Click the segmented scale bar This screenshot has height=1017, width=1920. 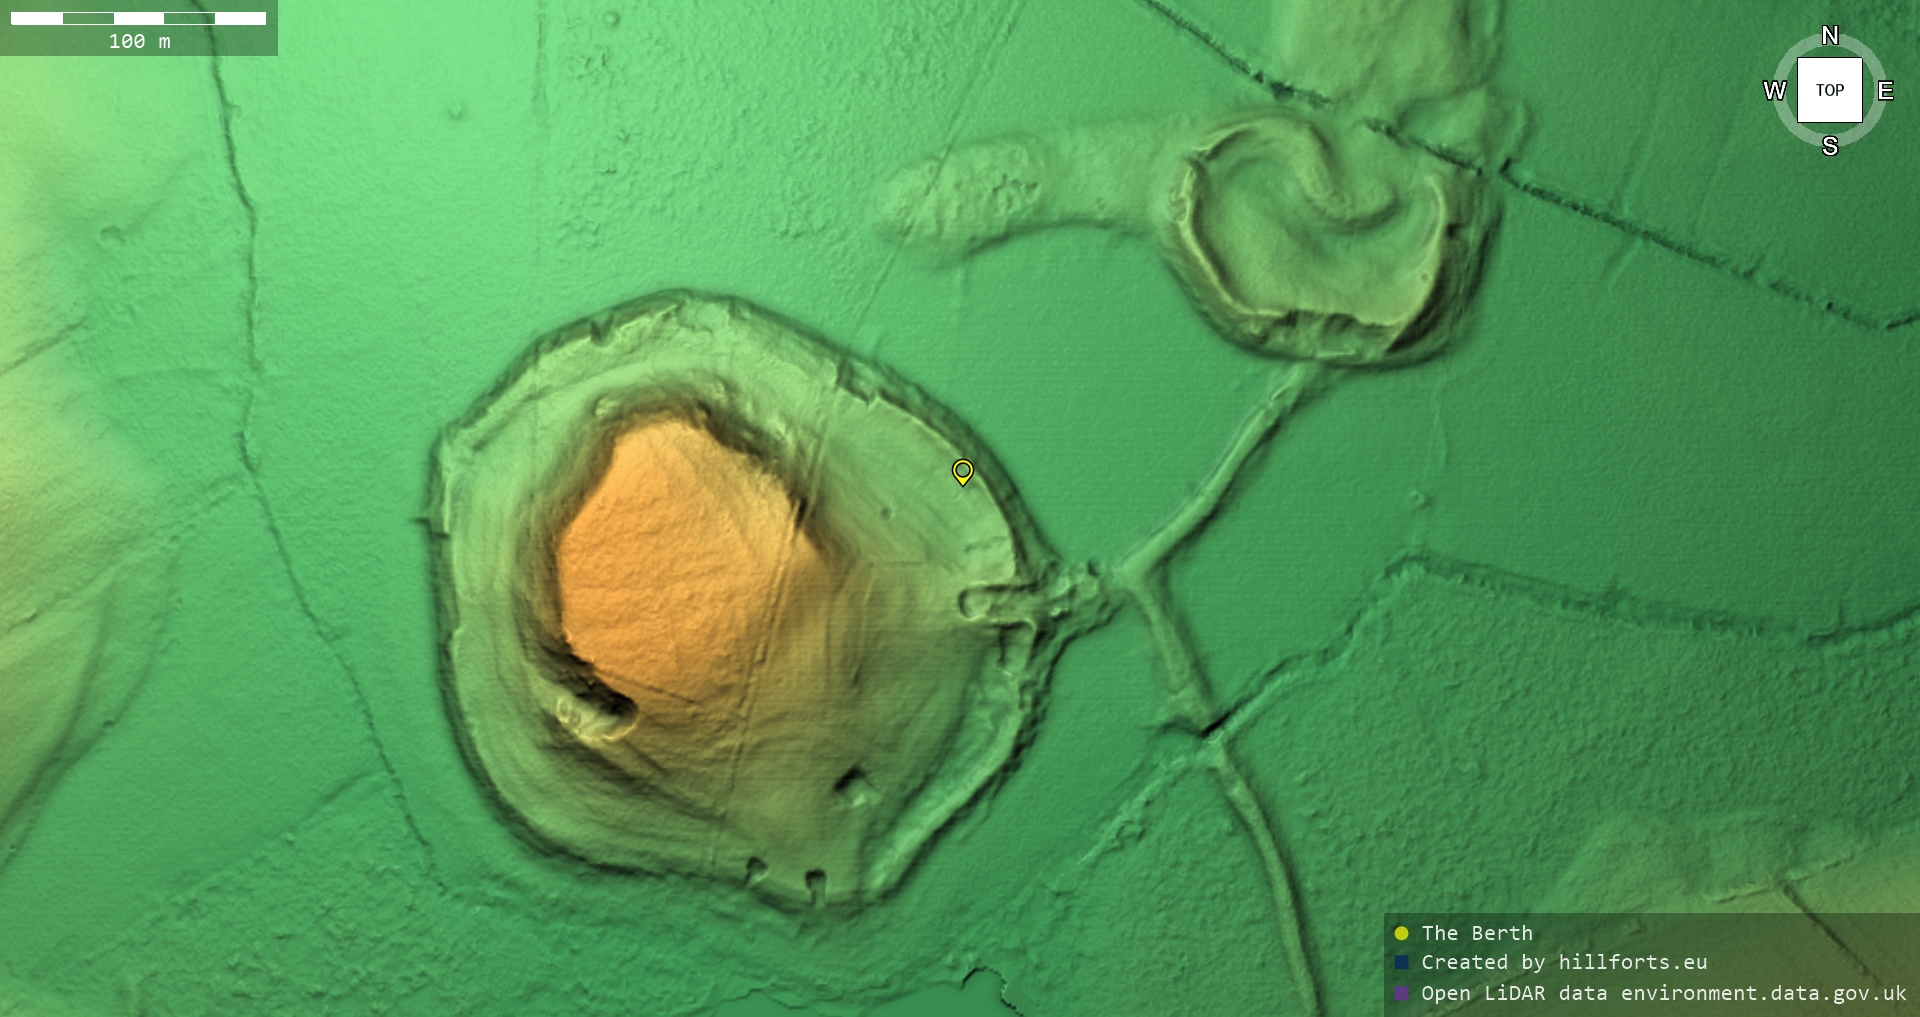click(138, 18)
